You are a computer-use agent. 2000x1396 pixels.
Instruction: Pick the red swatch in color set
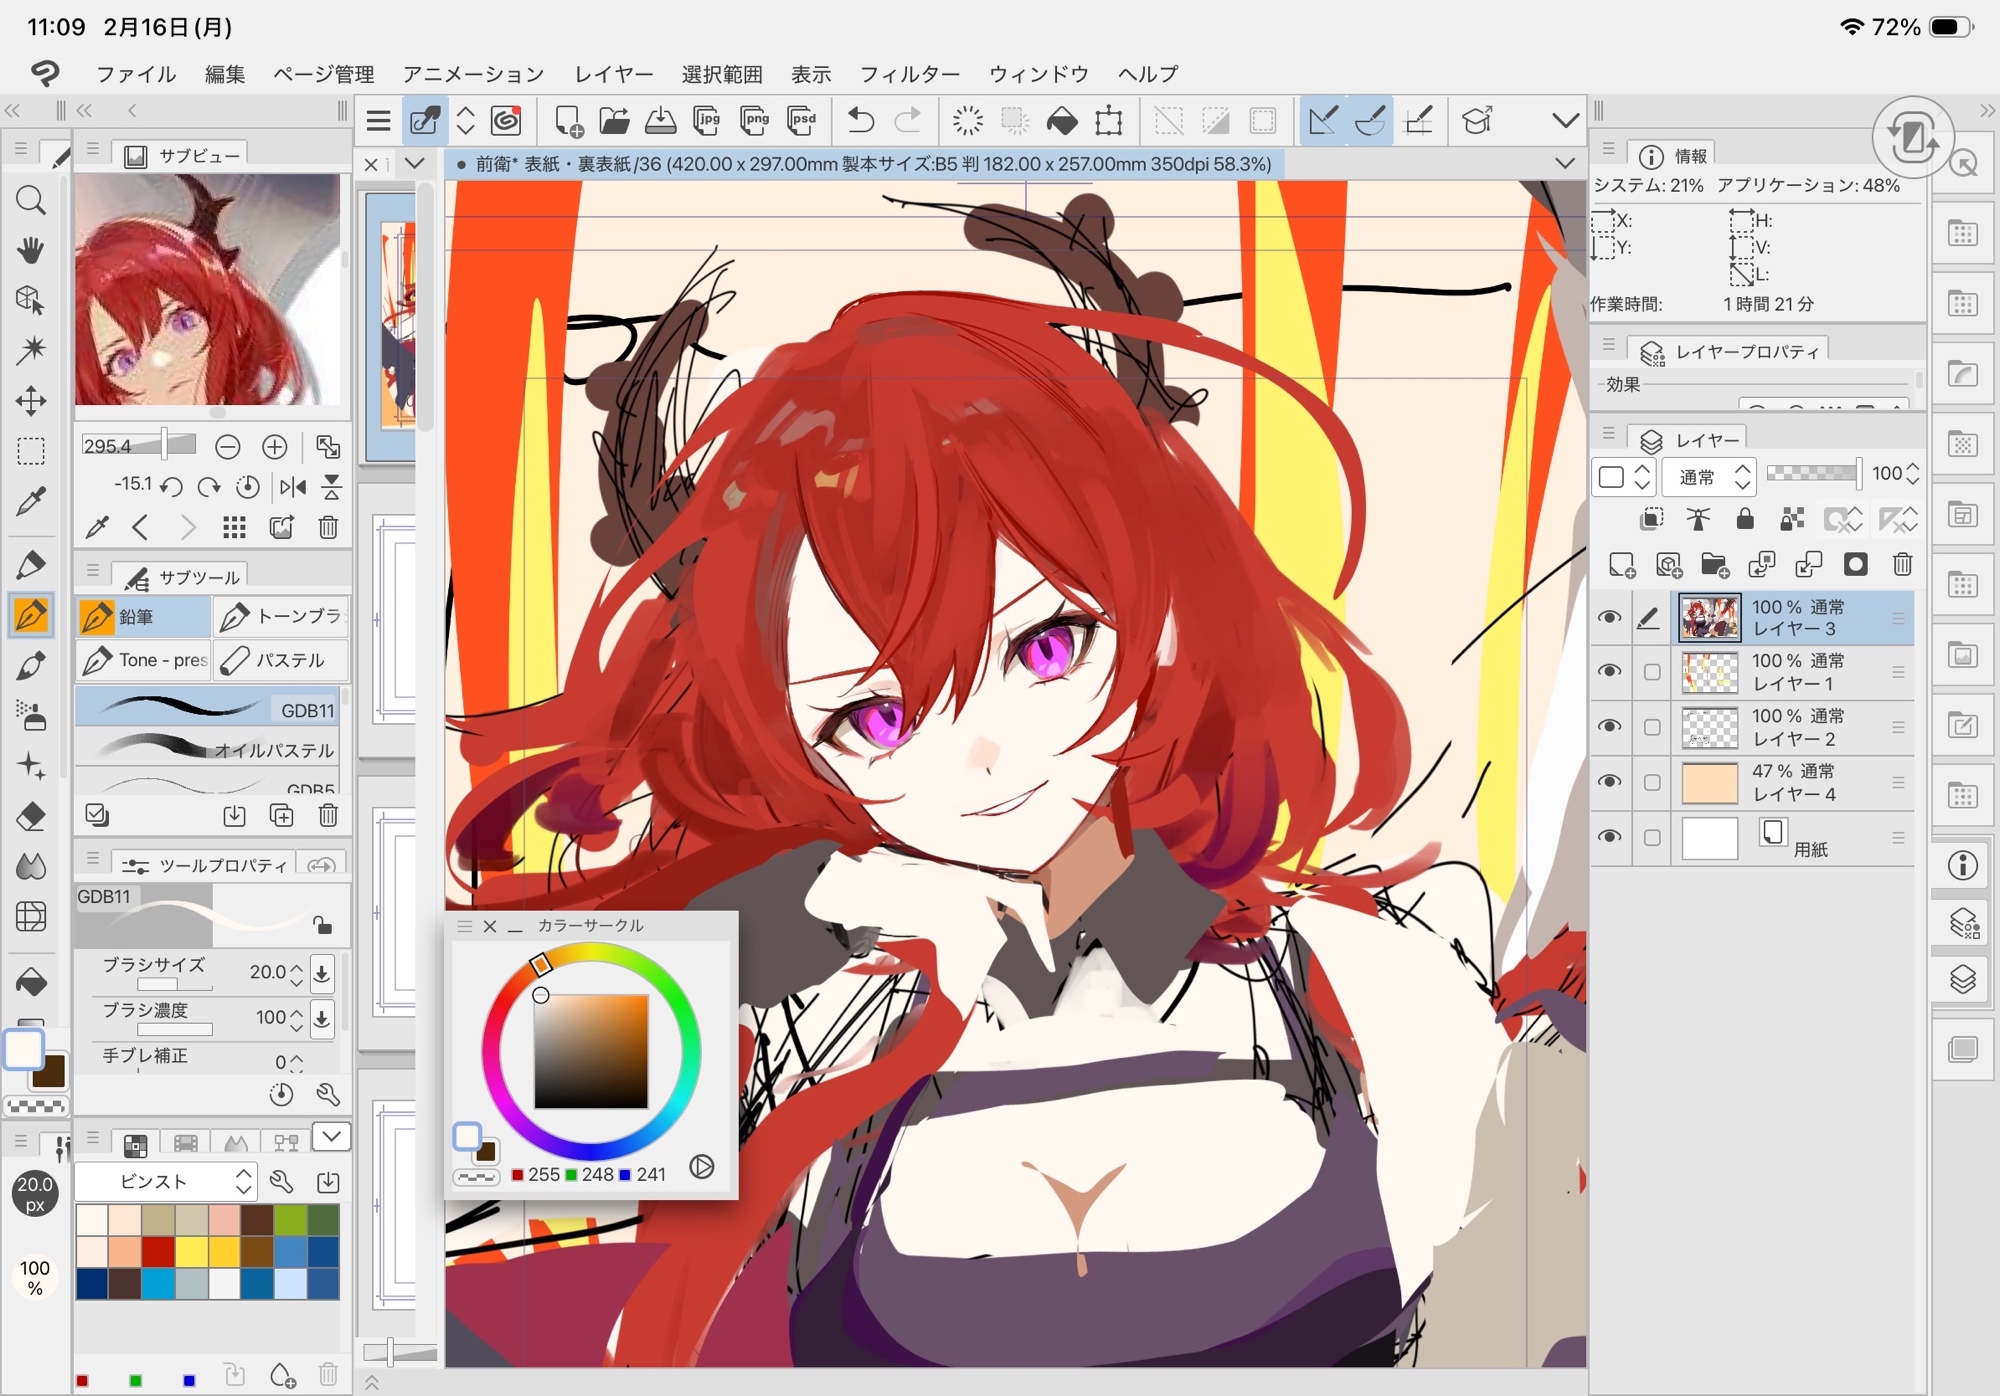[x=158, y=1251]
